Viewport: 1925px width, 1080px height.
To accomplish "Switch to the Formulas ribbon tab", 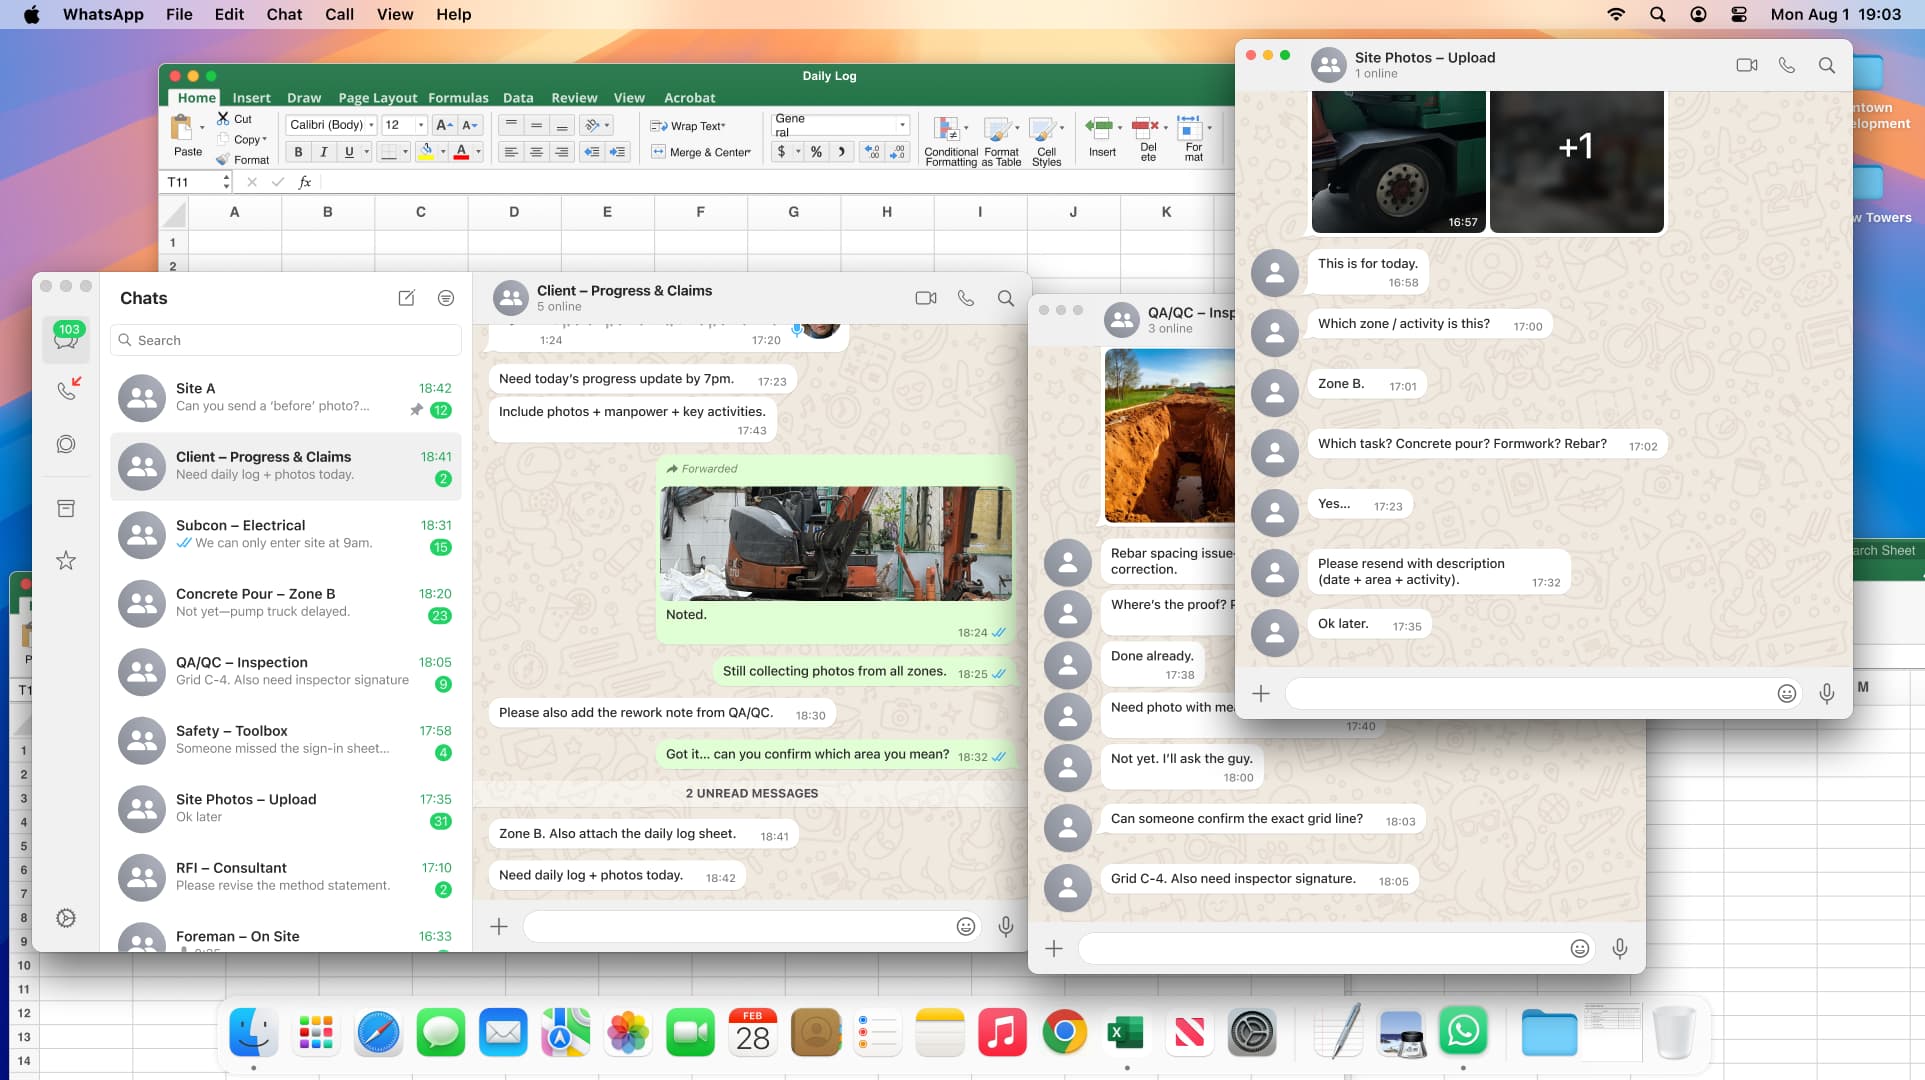I will 458,98.
